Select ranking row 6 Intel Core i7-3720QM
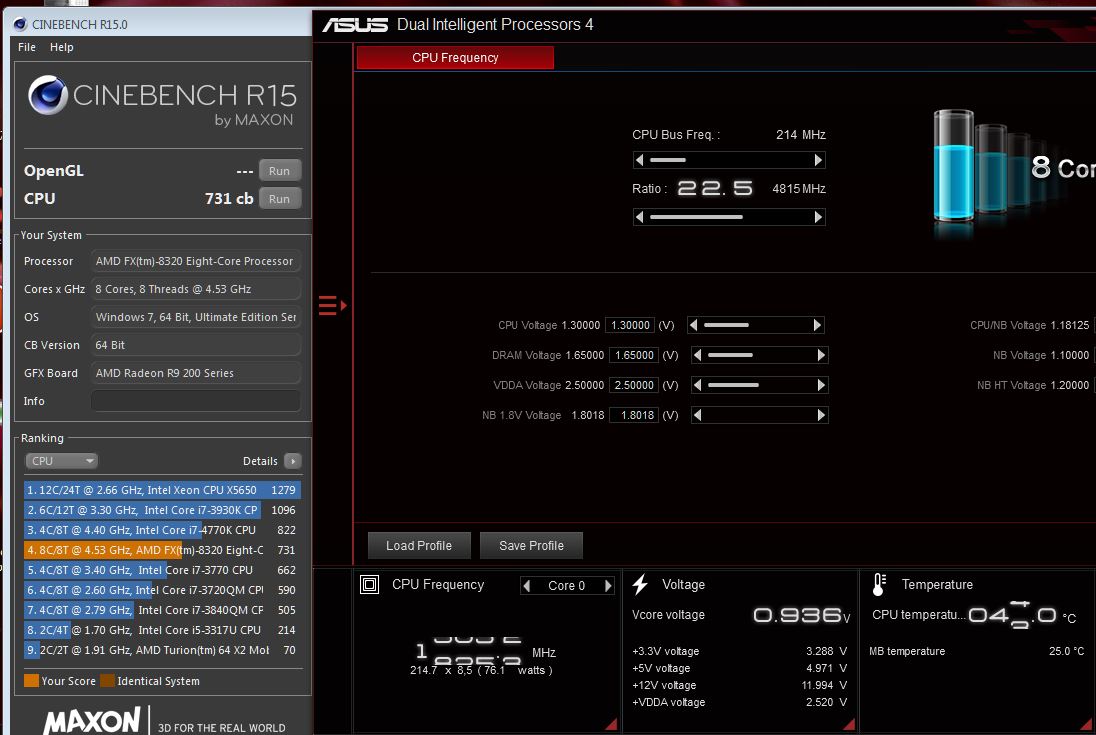1096x735 pixels. point(162,590)
